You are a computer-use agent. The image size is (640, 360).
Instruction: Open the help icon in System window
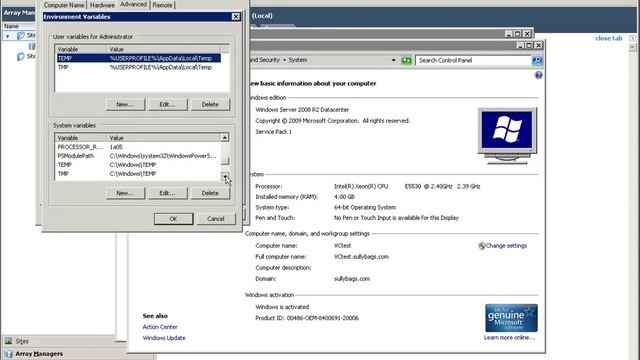[x=538, y=75]
